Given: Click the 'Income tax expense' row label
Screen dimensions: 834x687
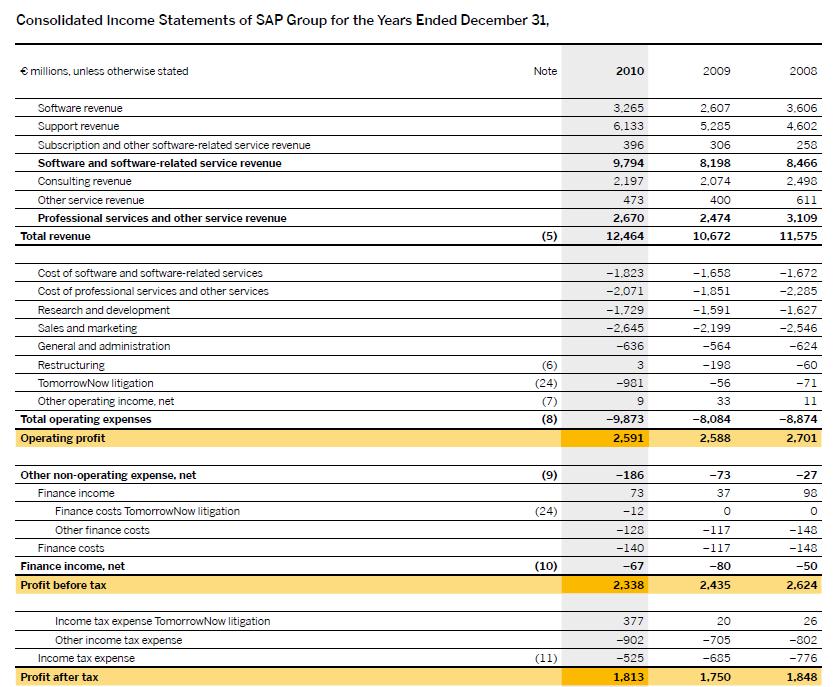Looking at the screenshot, I should click(86, 658).
